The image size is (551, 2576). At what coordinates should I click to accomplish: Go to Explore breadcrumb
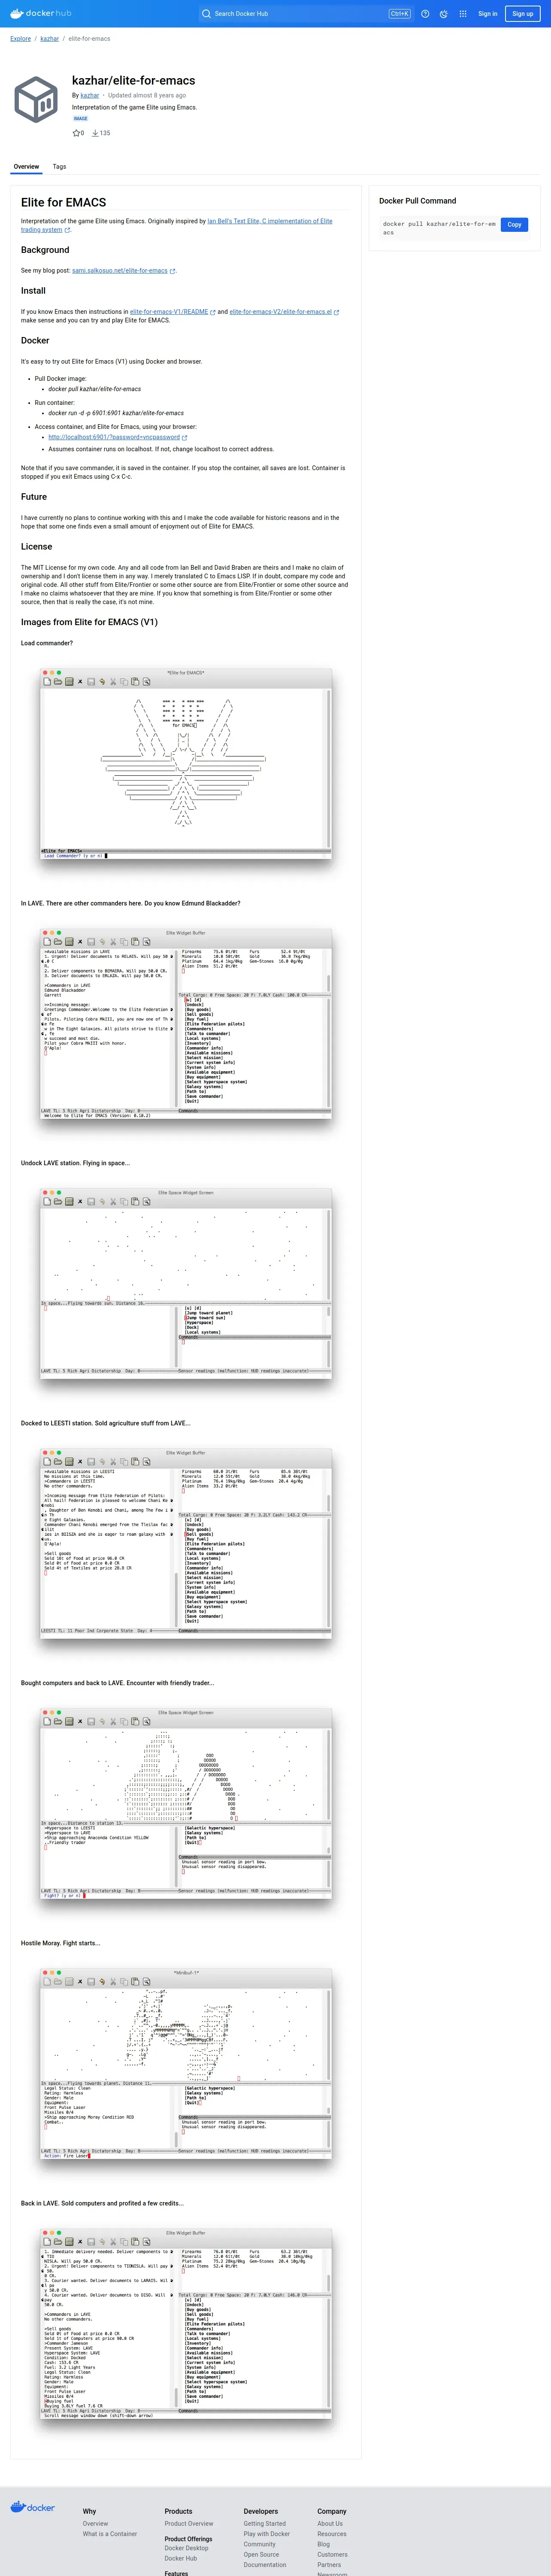(x=20, y=39)
